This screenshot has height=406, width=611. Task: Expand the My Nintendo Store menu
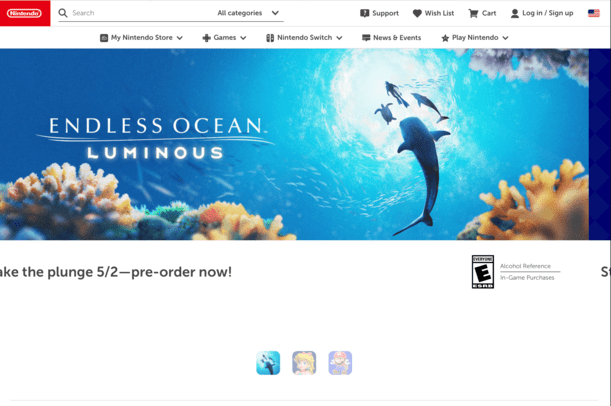(141, 38)
